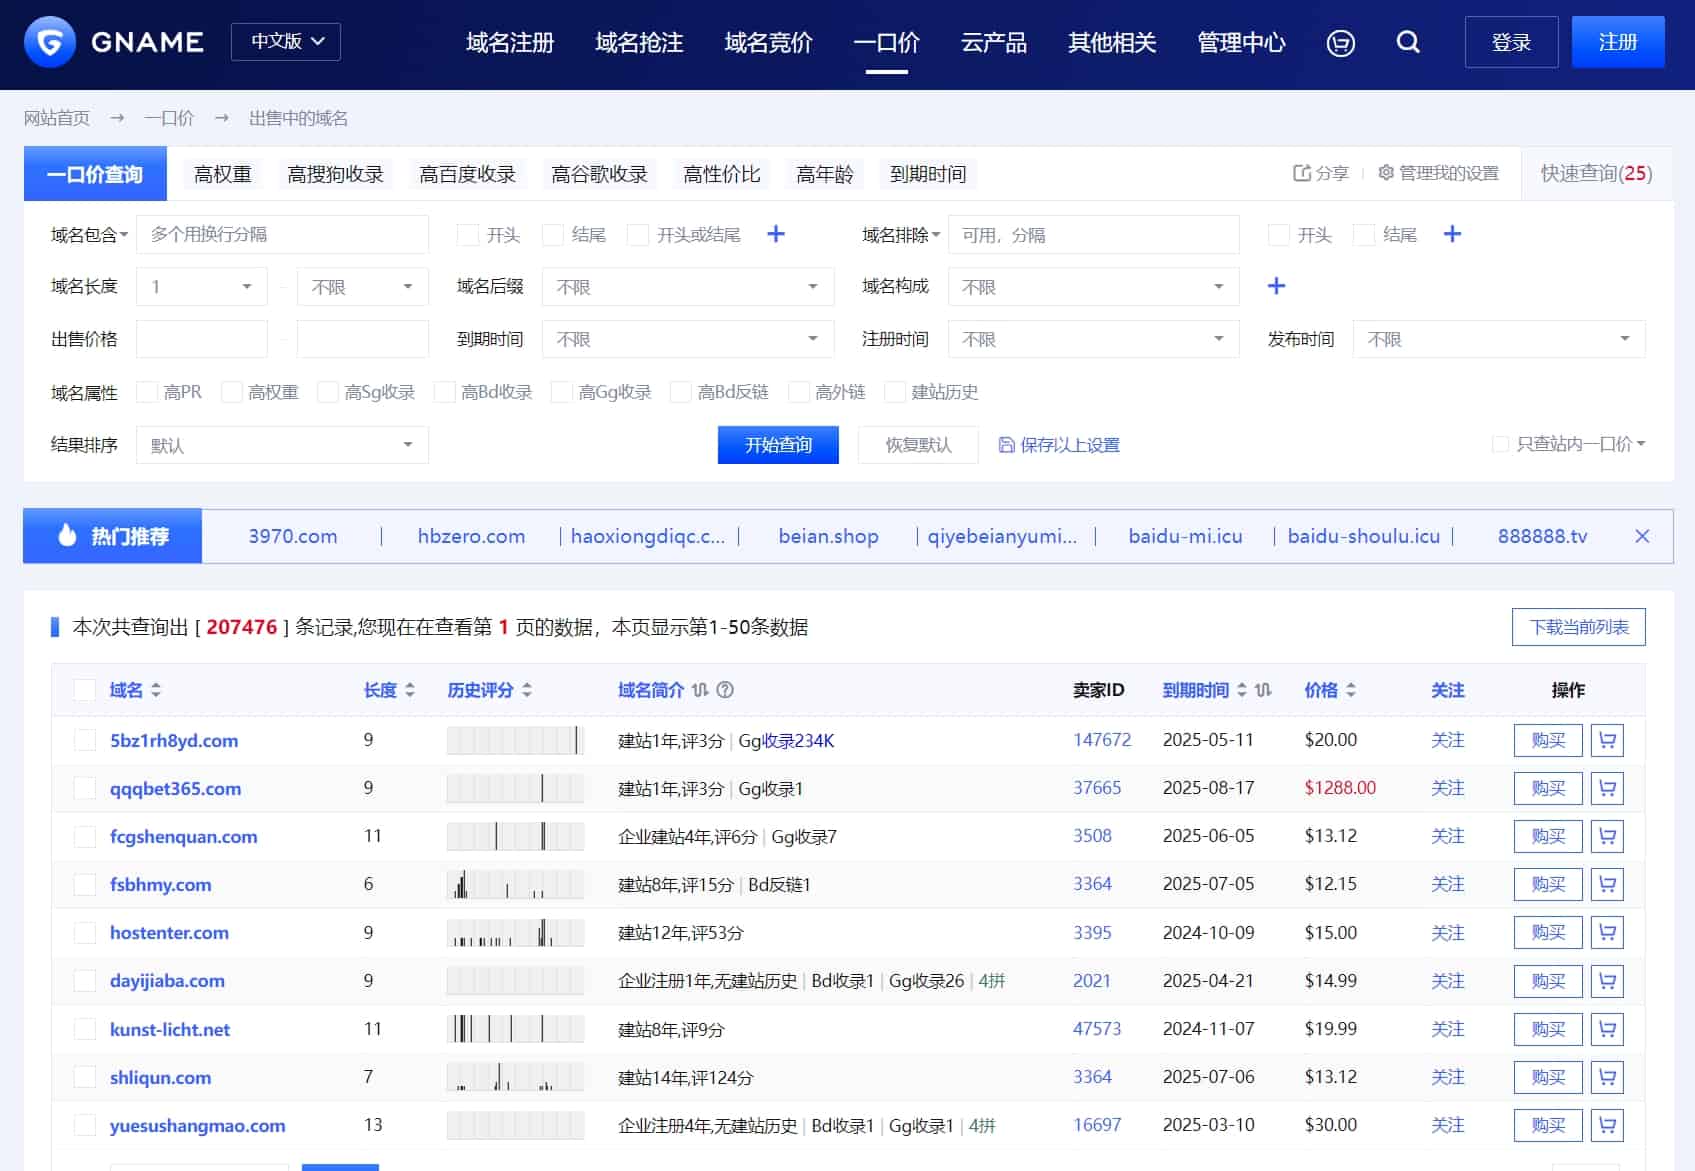
Task: Enable the 只查站内一口价 option
Action: (1500, 444)
